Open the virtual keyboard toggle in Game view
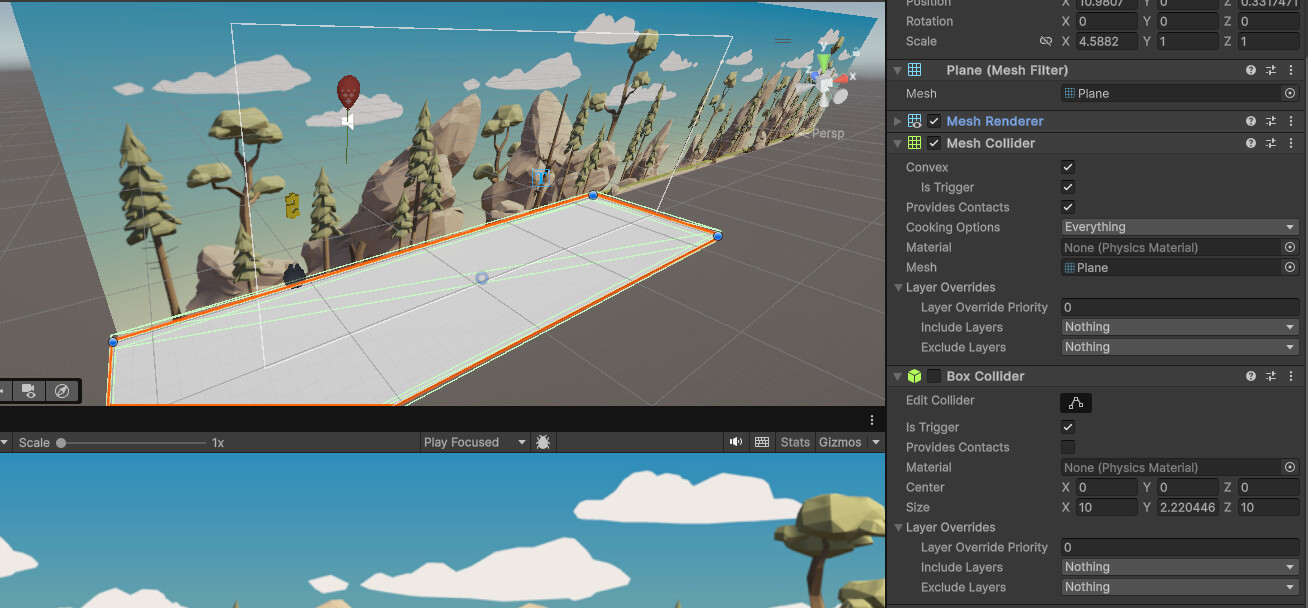This screenshot has width=1308, height=608. coord(762,442)
